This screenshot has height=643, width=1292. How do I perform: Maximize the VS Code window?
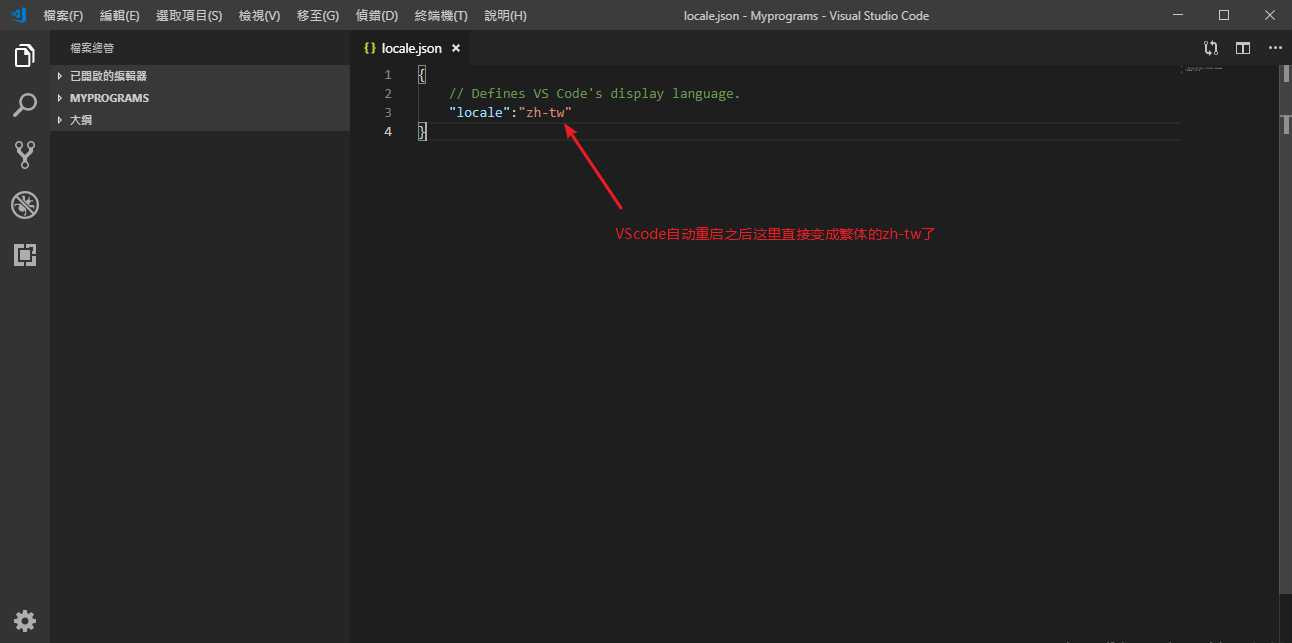click(x=1223, y=15)
